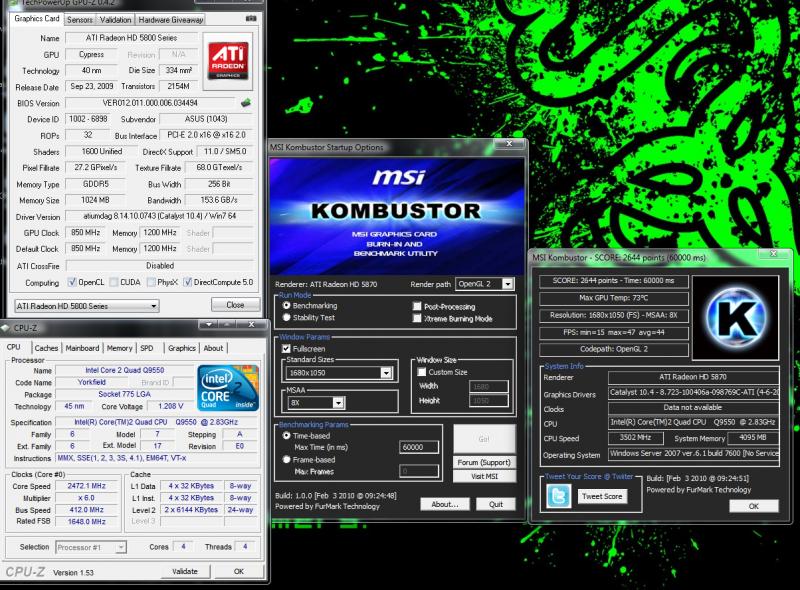Click the Validate button in CPU-Z
The image size is (800, 590).
tap(185, 571)
